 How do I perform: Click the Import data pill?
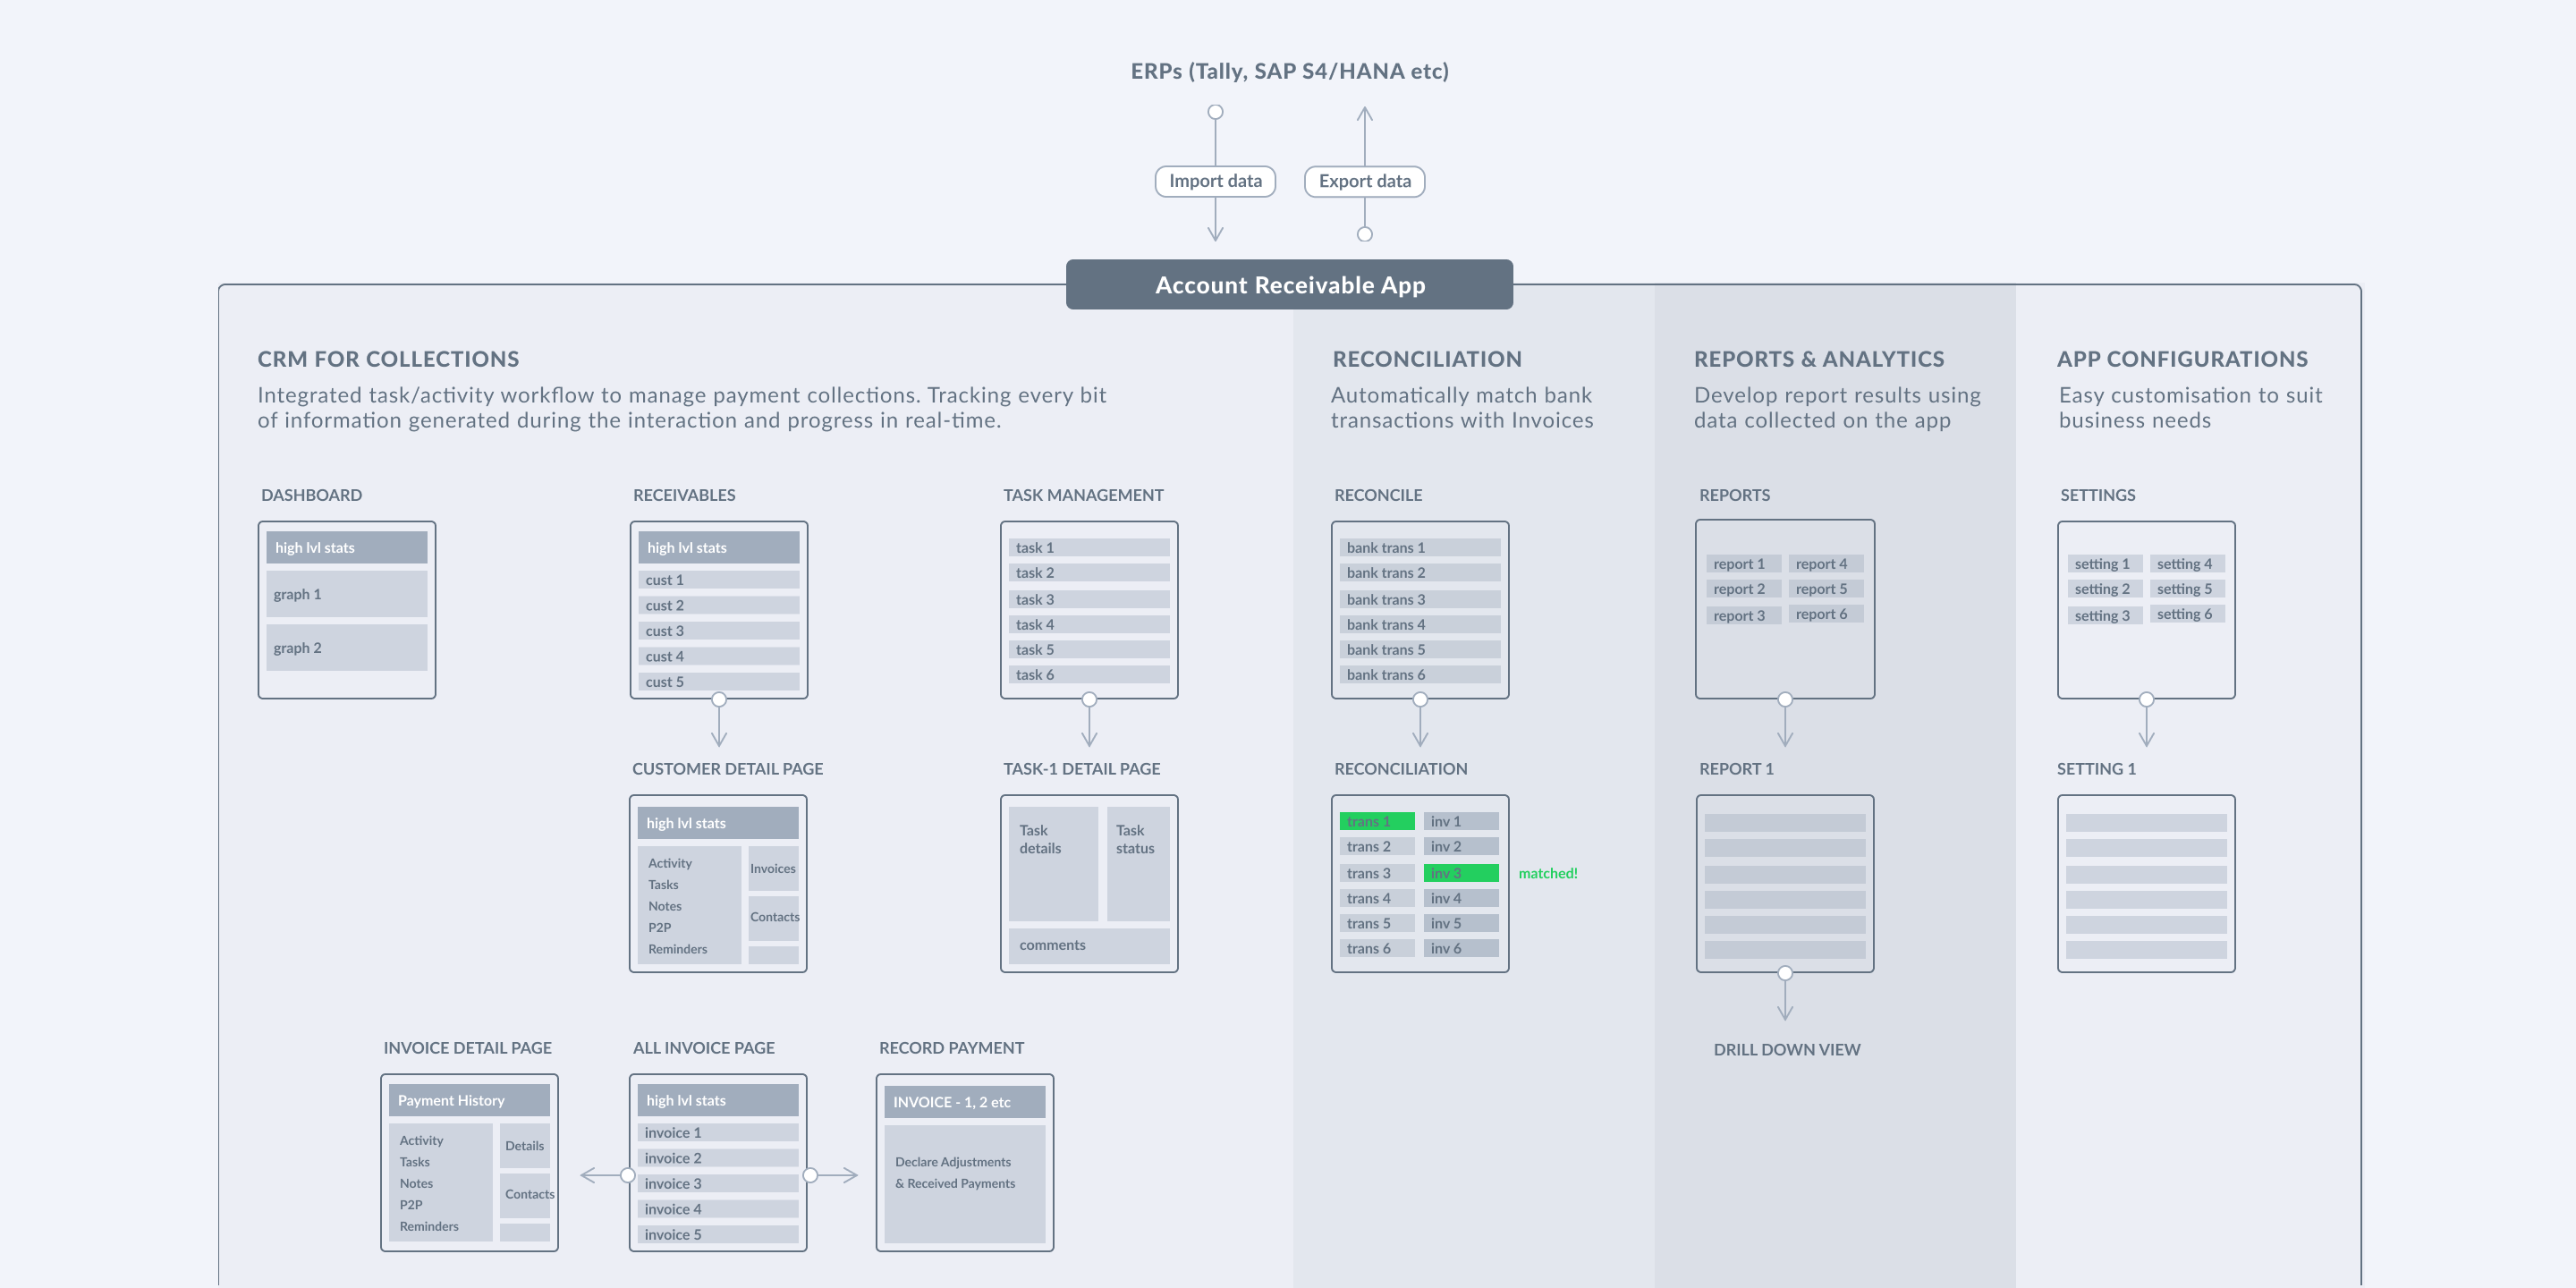1215,181
